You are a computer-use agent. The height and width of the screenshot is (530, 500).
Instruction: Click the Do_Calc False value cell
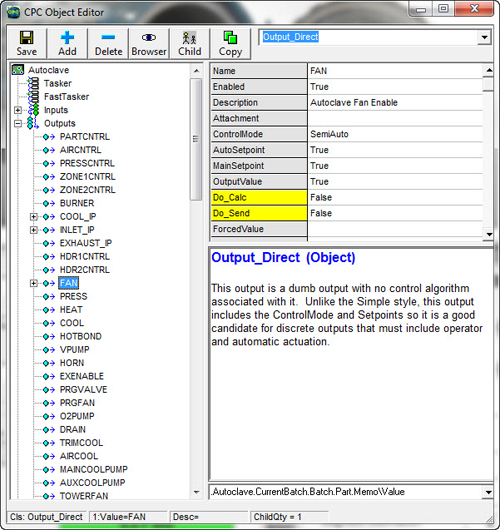tap(395, 197)
